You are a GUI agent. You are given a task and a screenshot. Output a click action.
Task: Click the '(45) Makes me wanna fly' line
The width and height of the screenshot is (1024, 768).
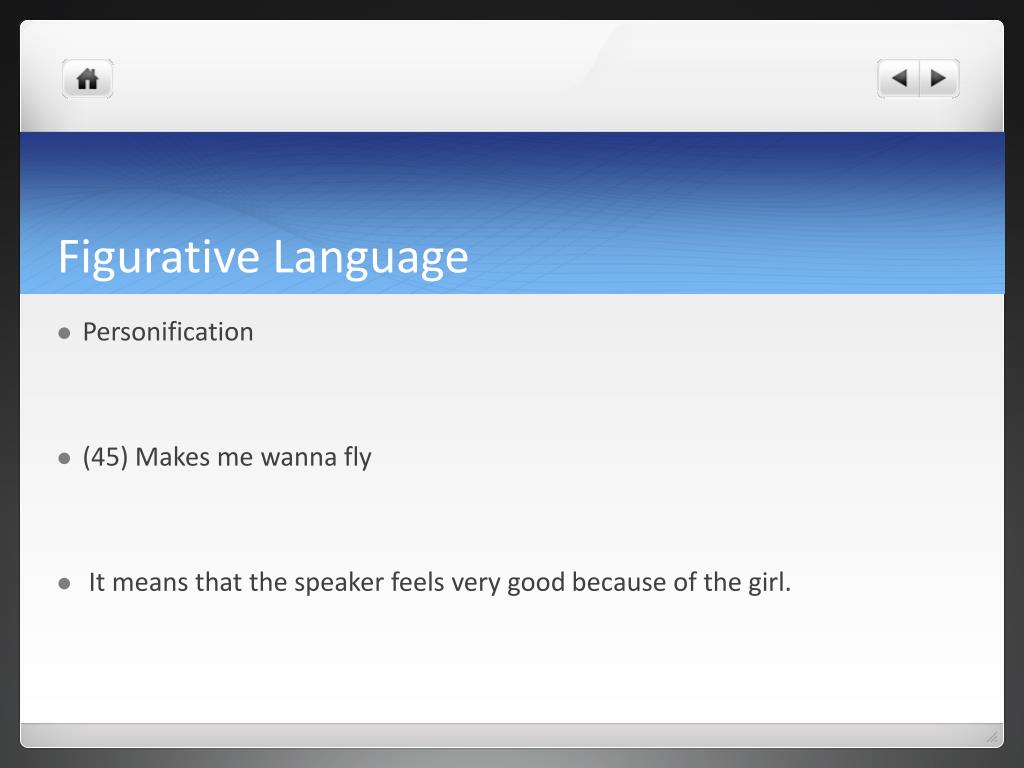tap(227, 457)
